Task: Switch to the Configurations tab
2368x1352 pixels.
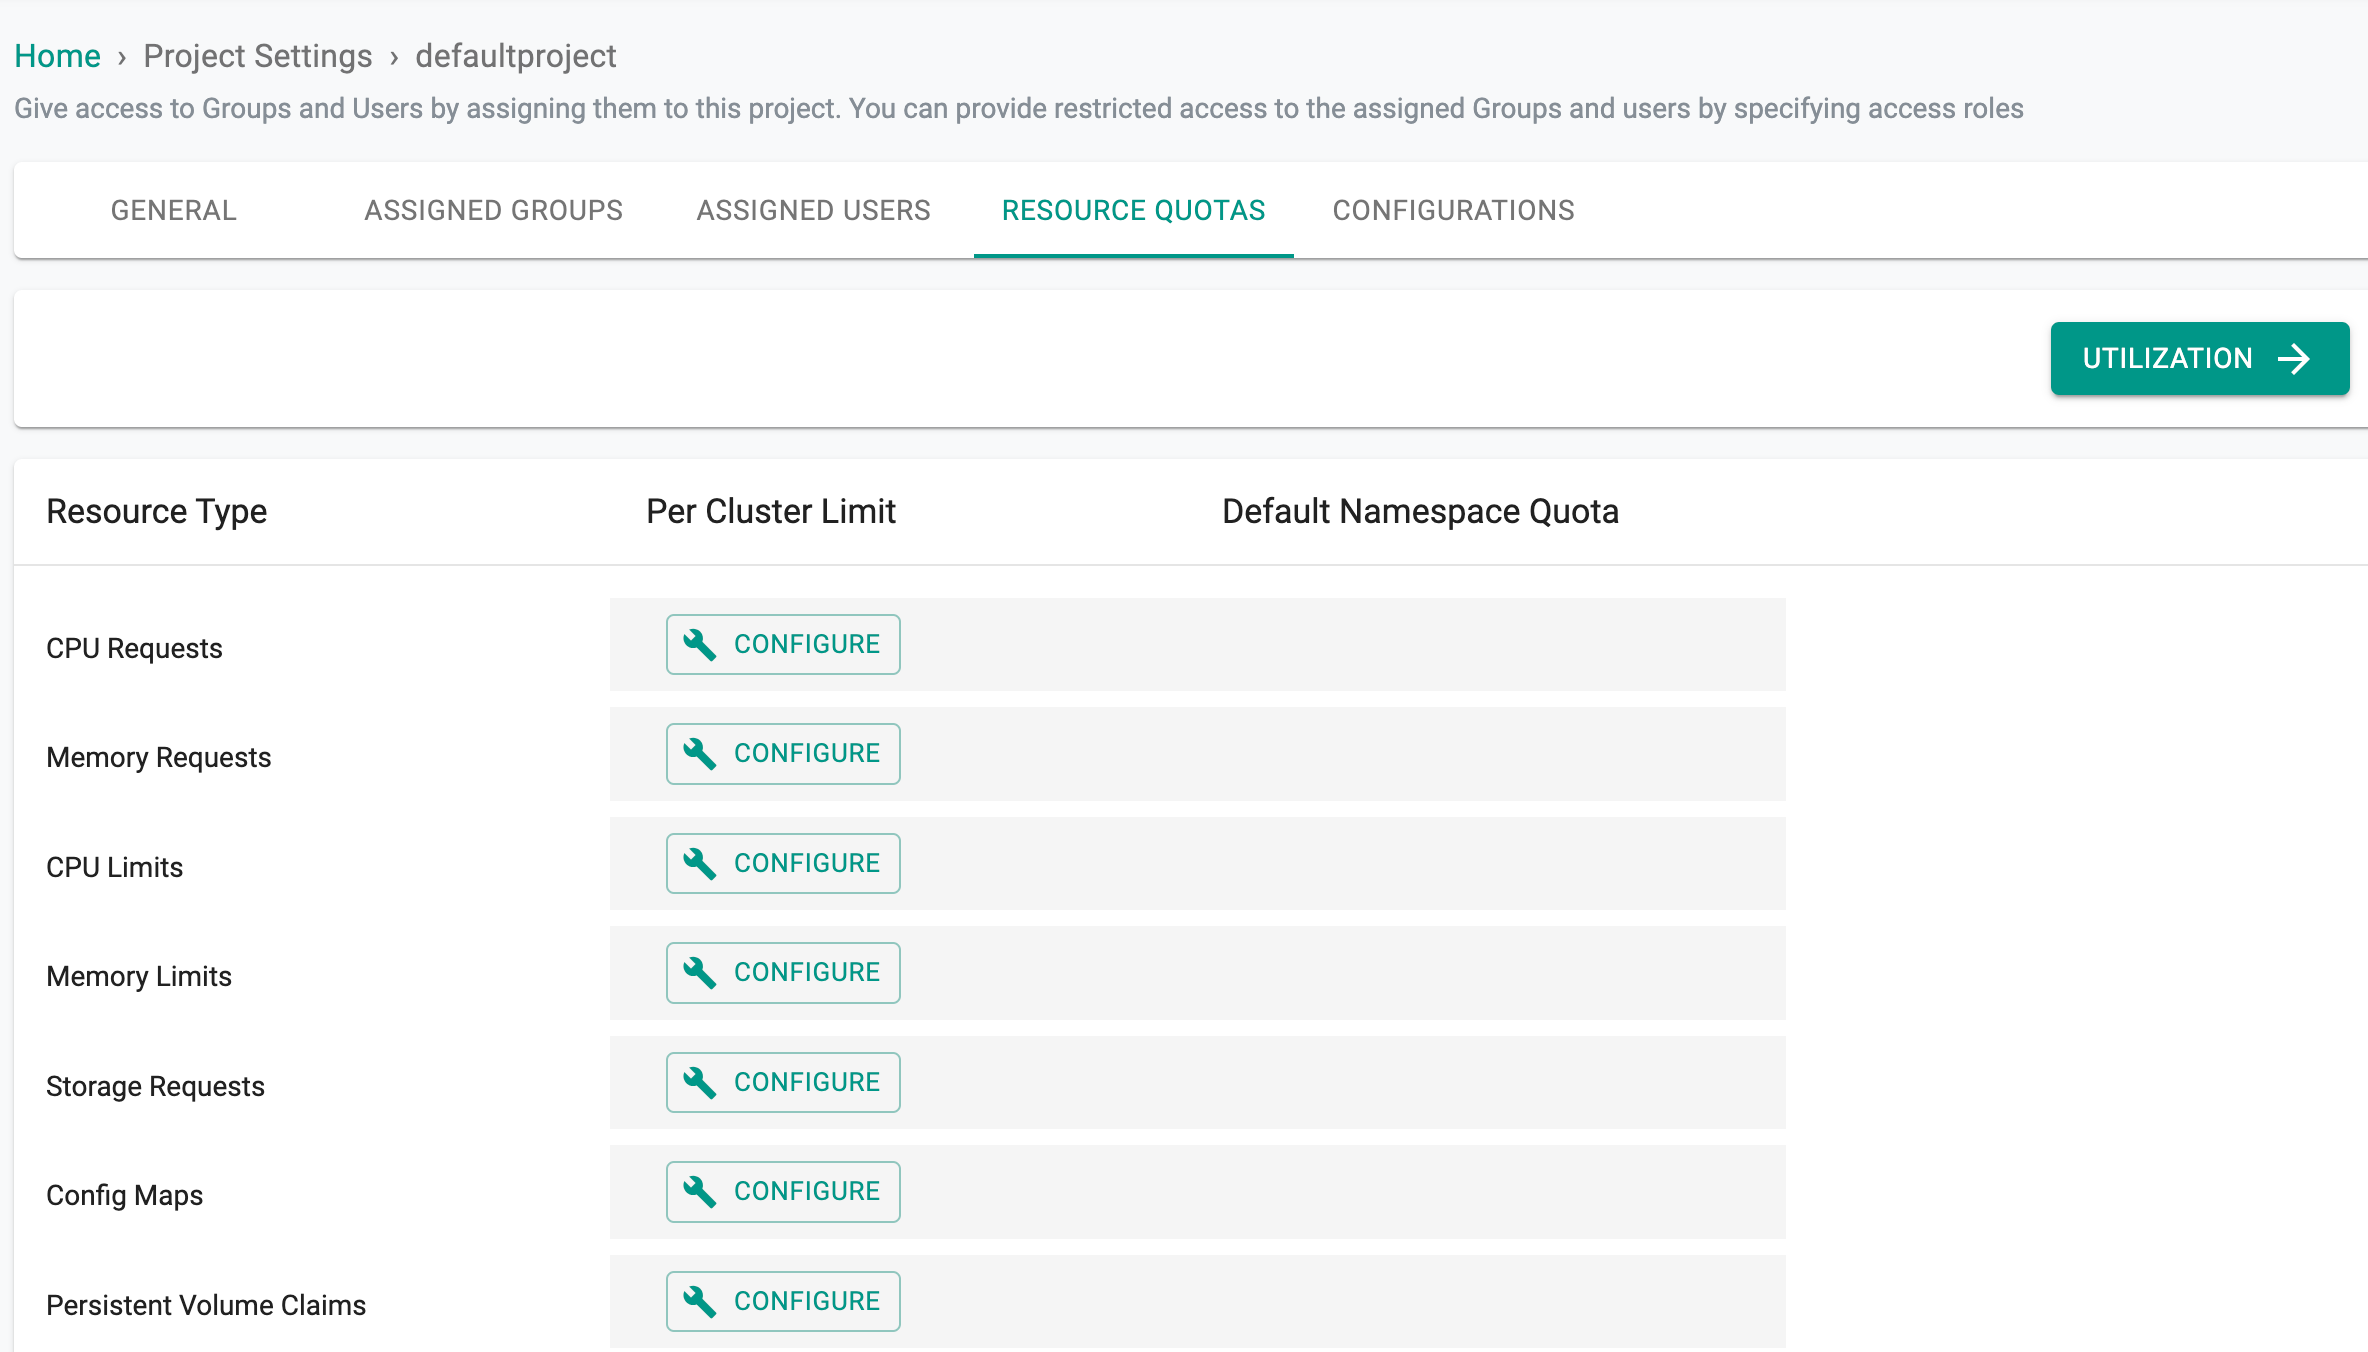Action: tap(1454, 210)
